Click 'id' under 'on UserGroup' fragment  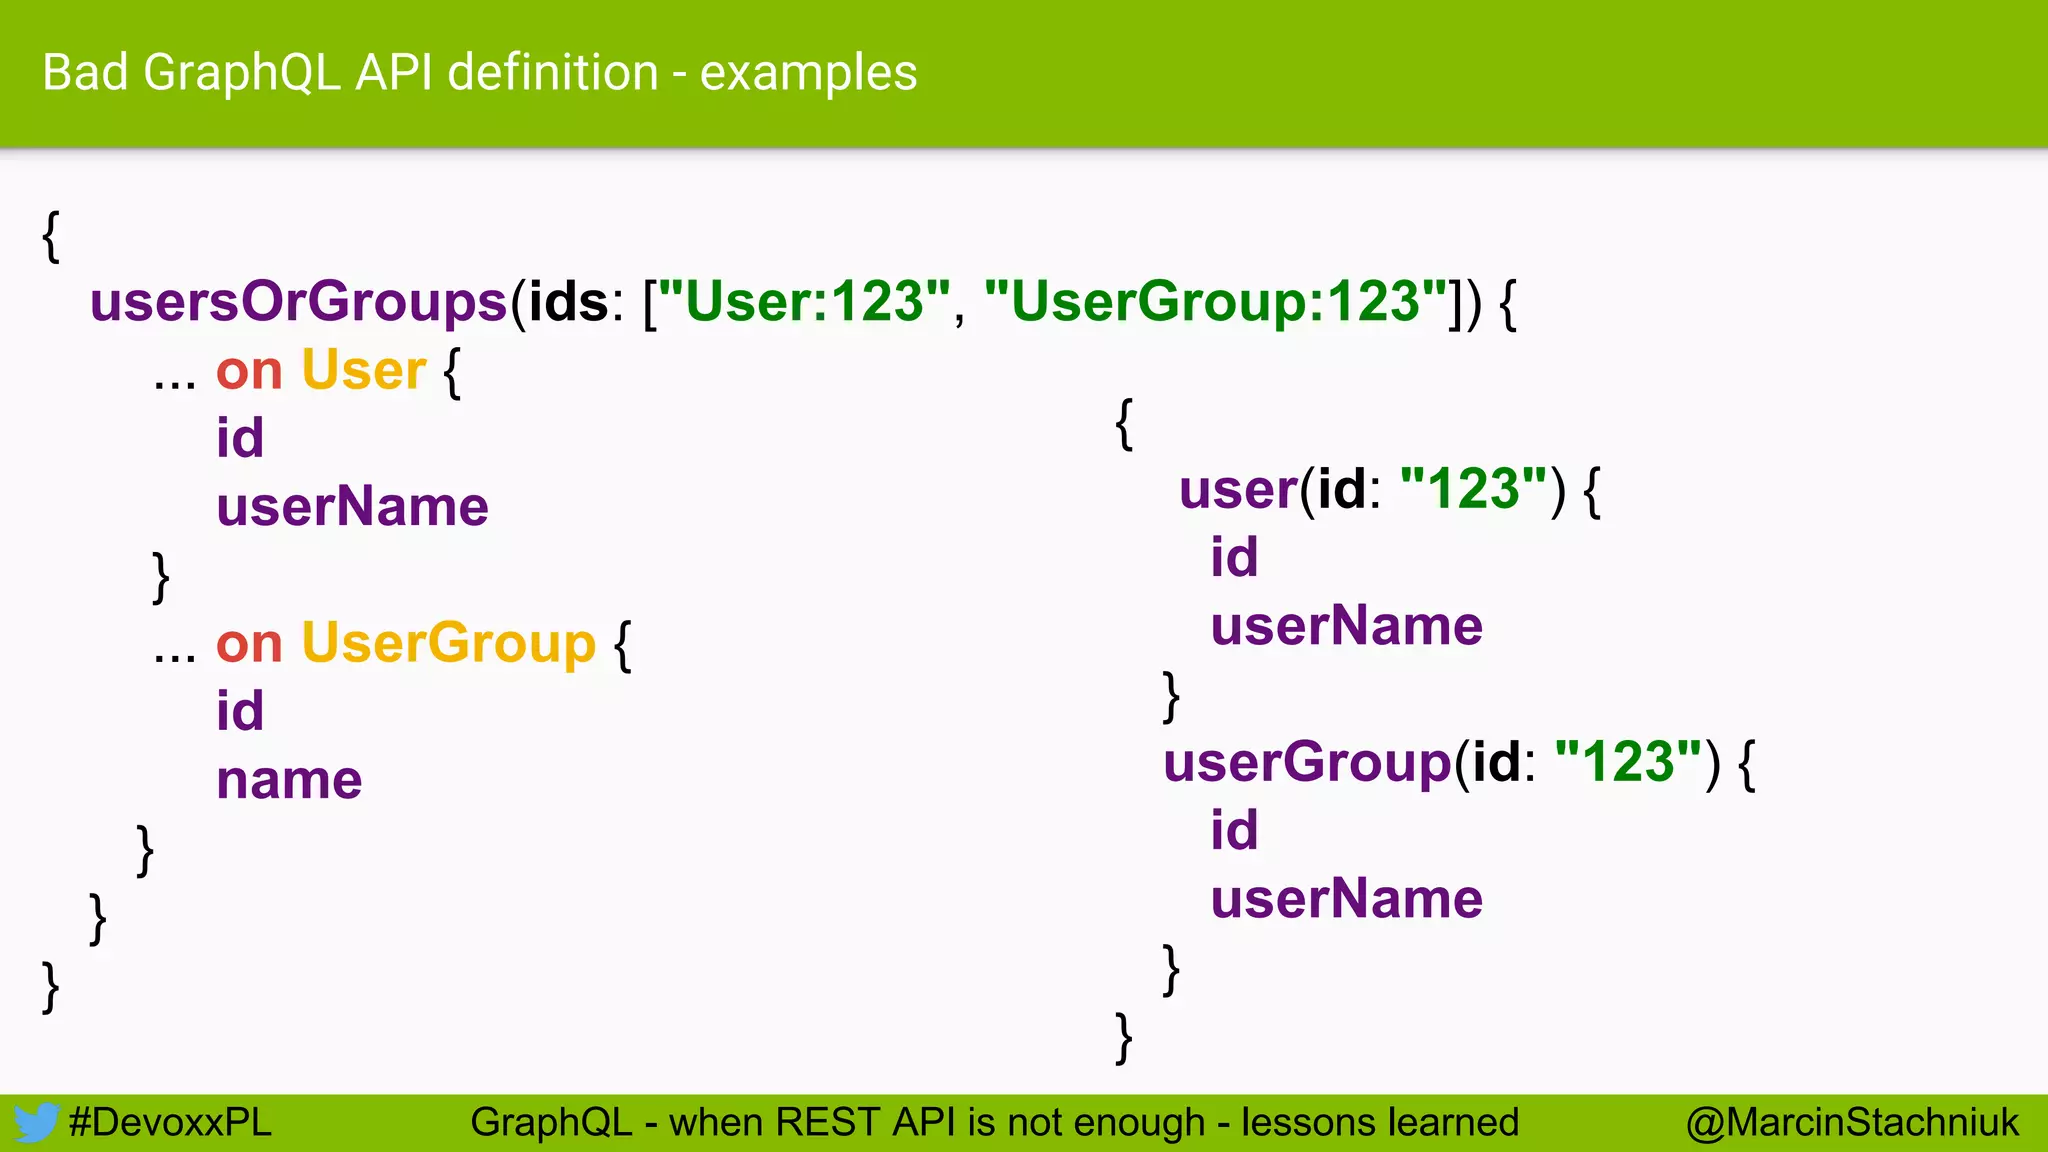point(240,711)
